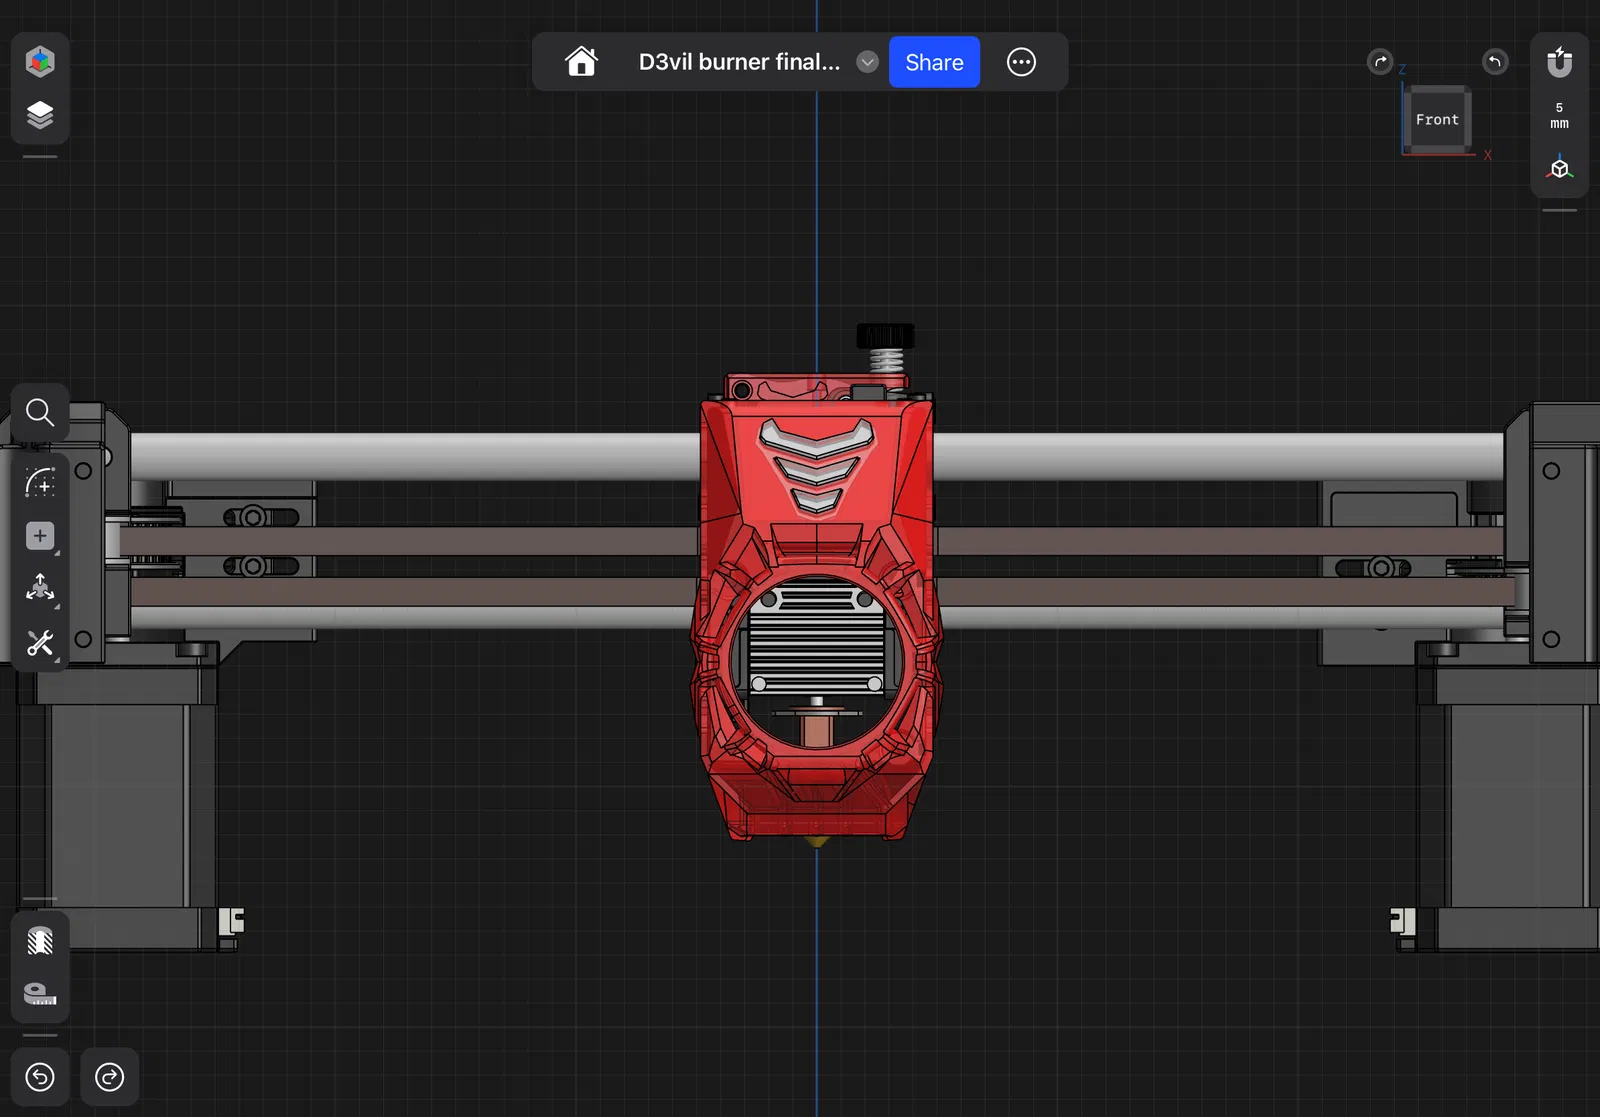Select the sketch arc tool
The width and height of the screenshot is (1600, 1117).
pos(40,483)
